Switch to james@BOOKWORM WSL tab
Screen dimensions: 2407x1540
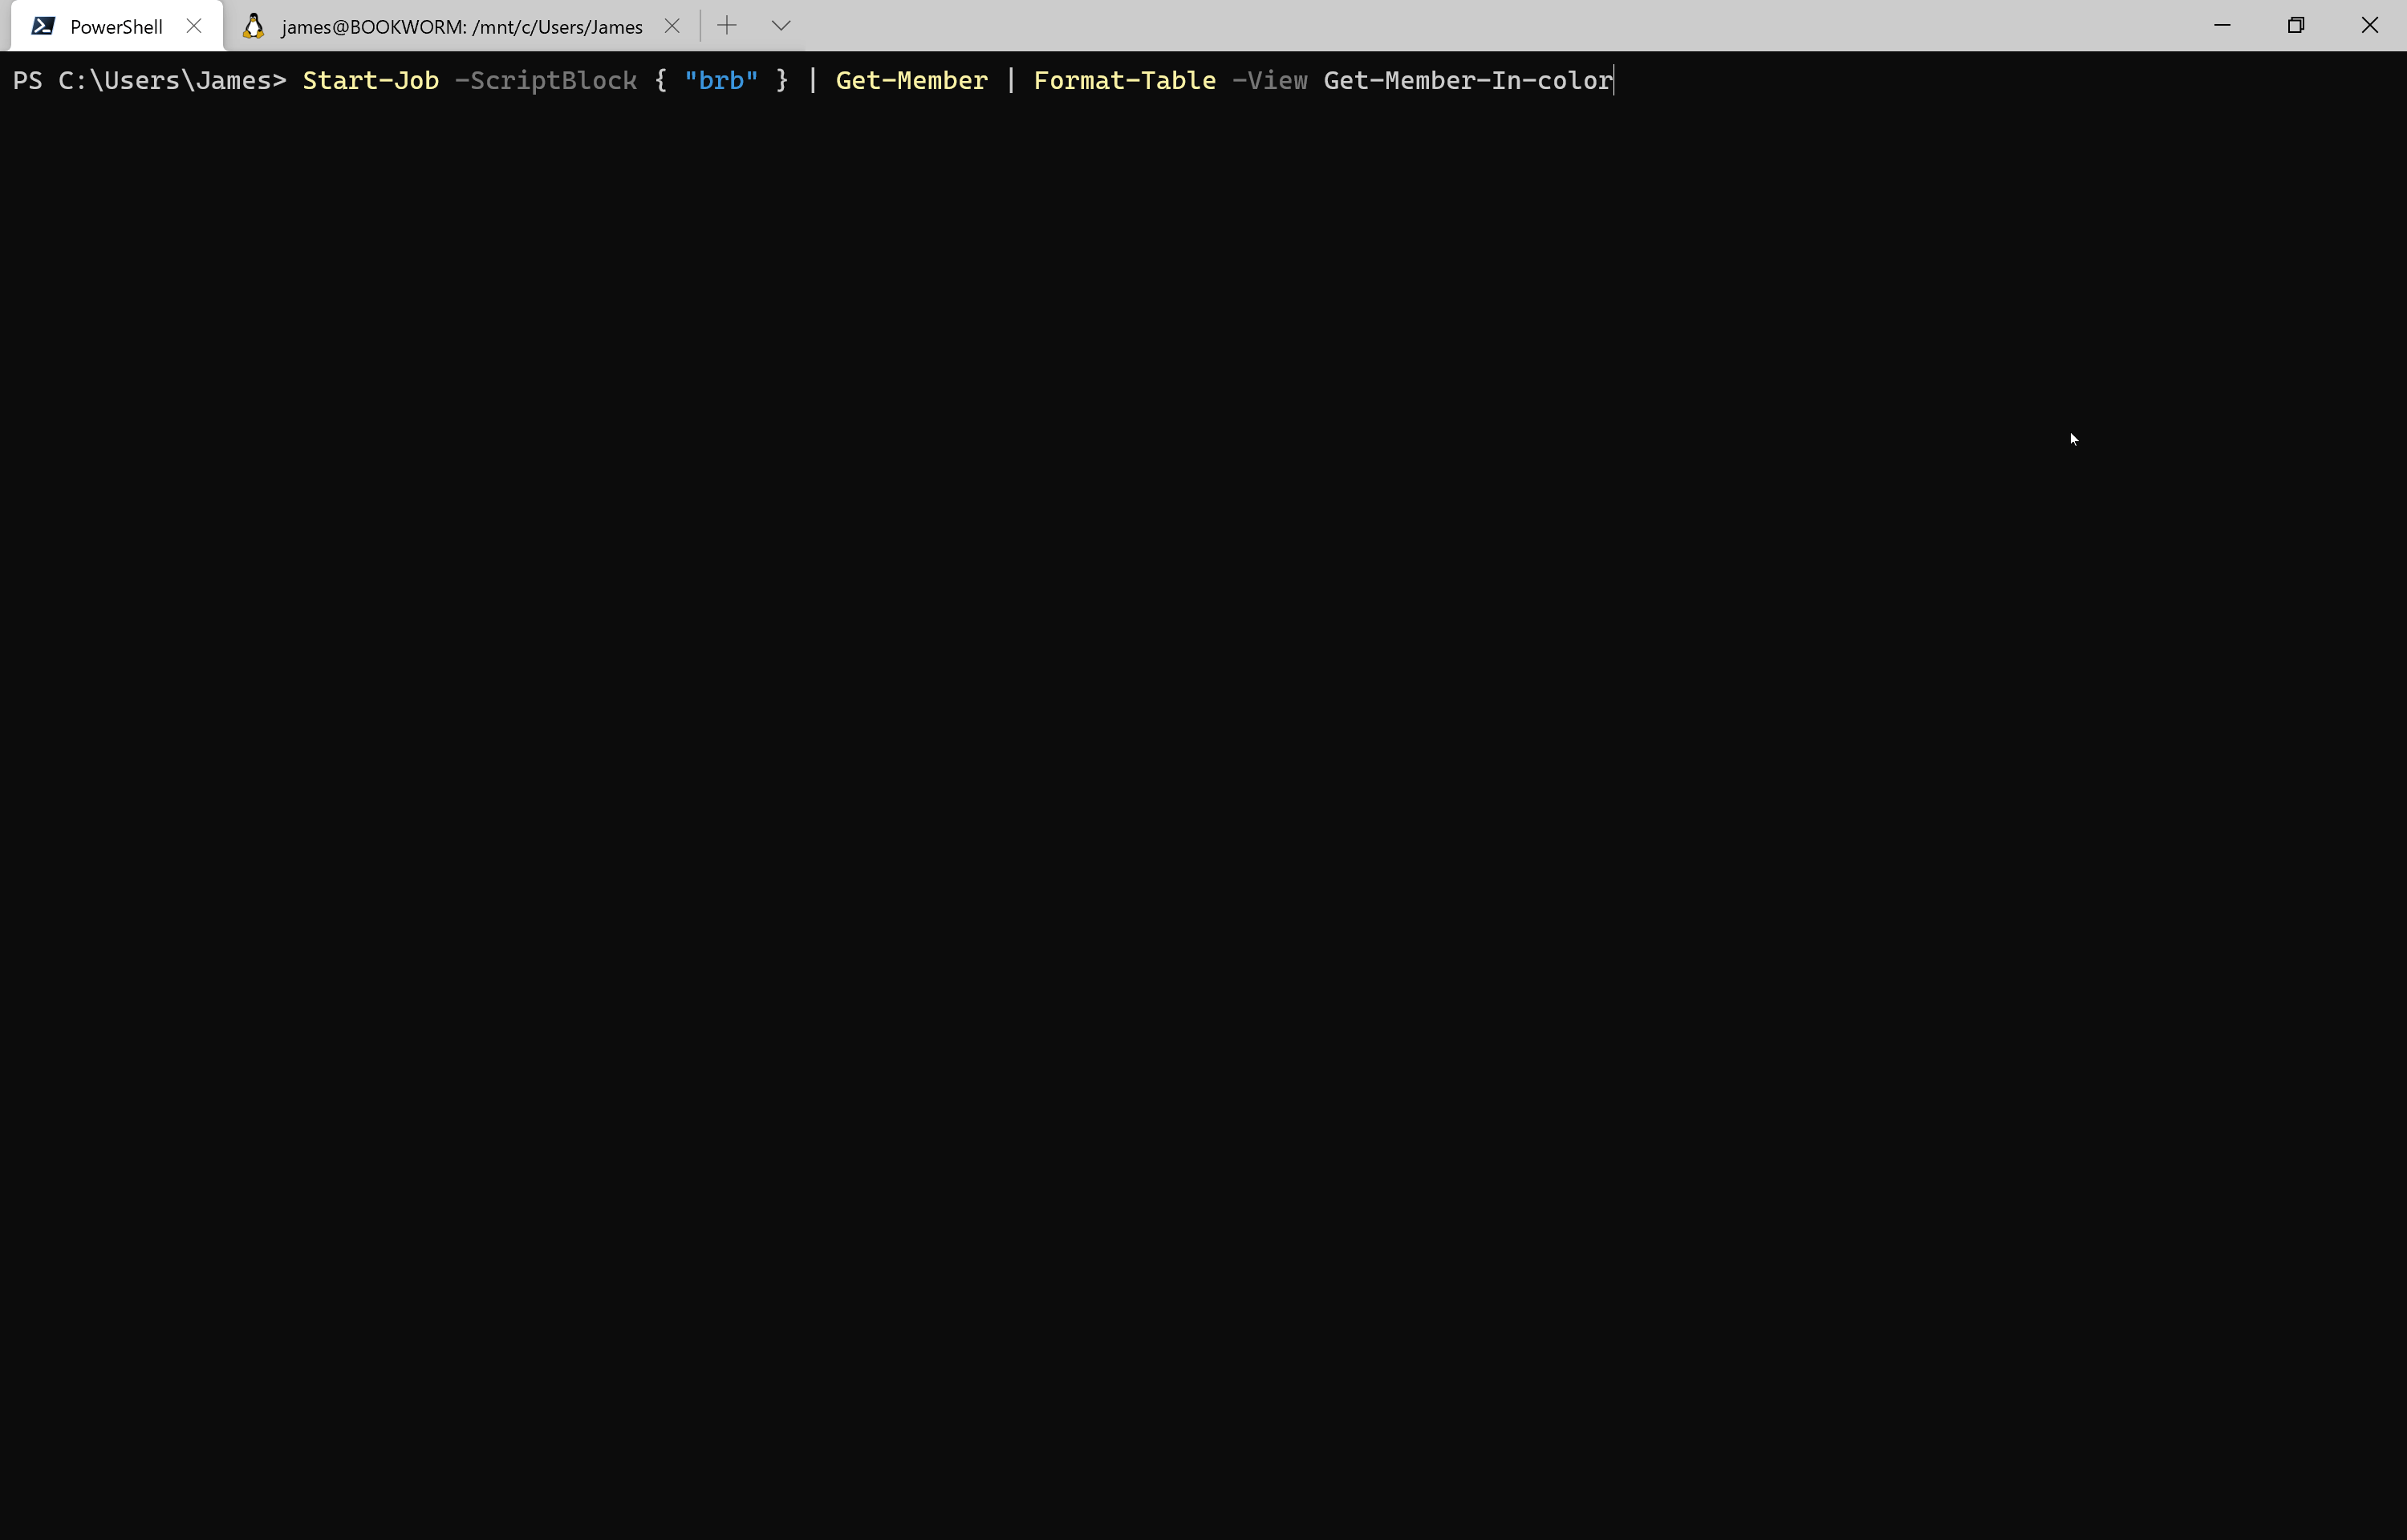[x=461, y=27]
